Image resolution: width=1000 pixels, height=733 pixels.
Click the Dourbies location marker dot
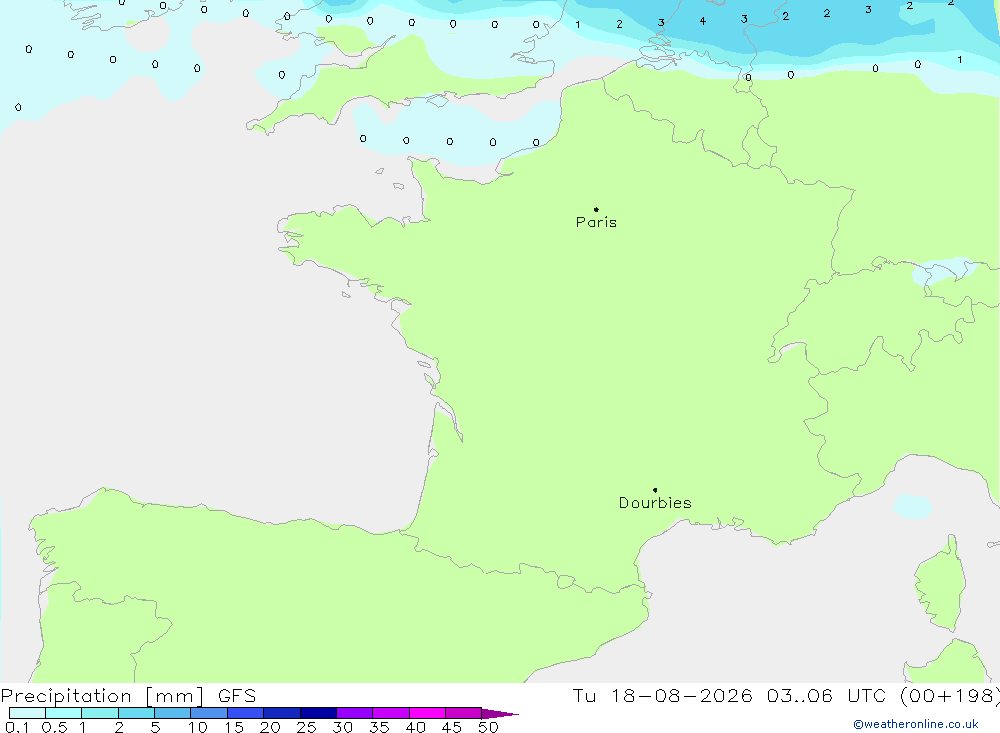[655, 490]
